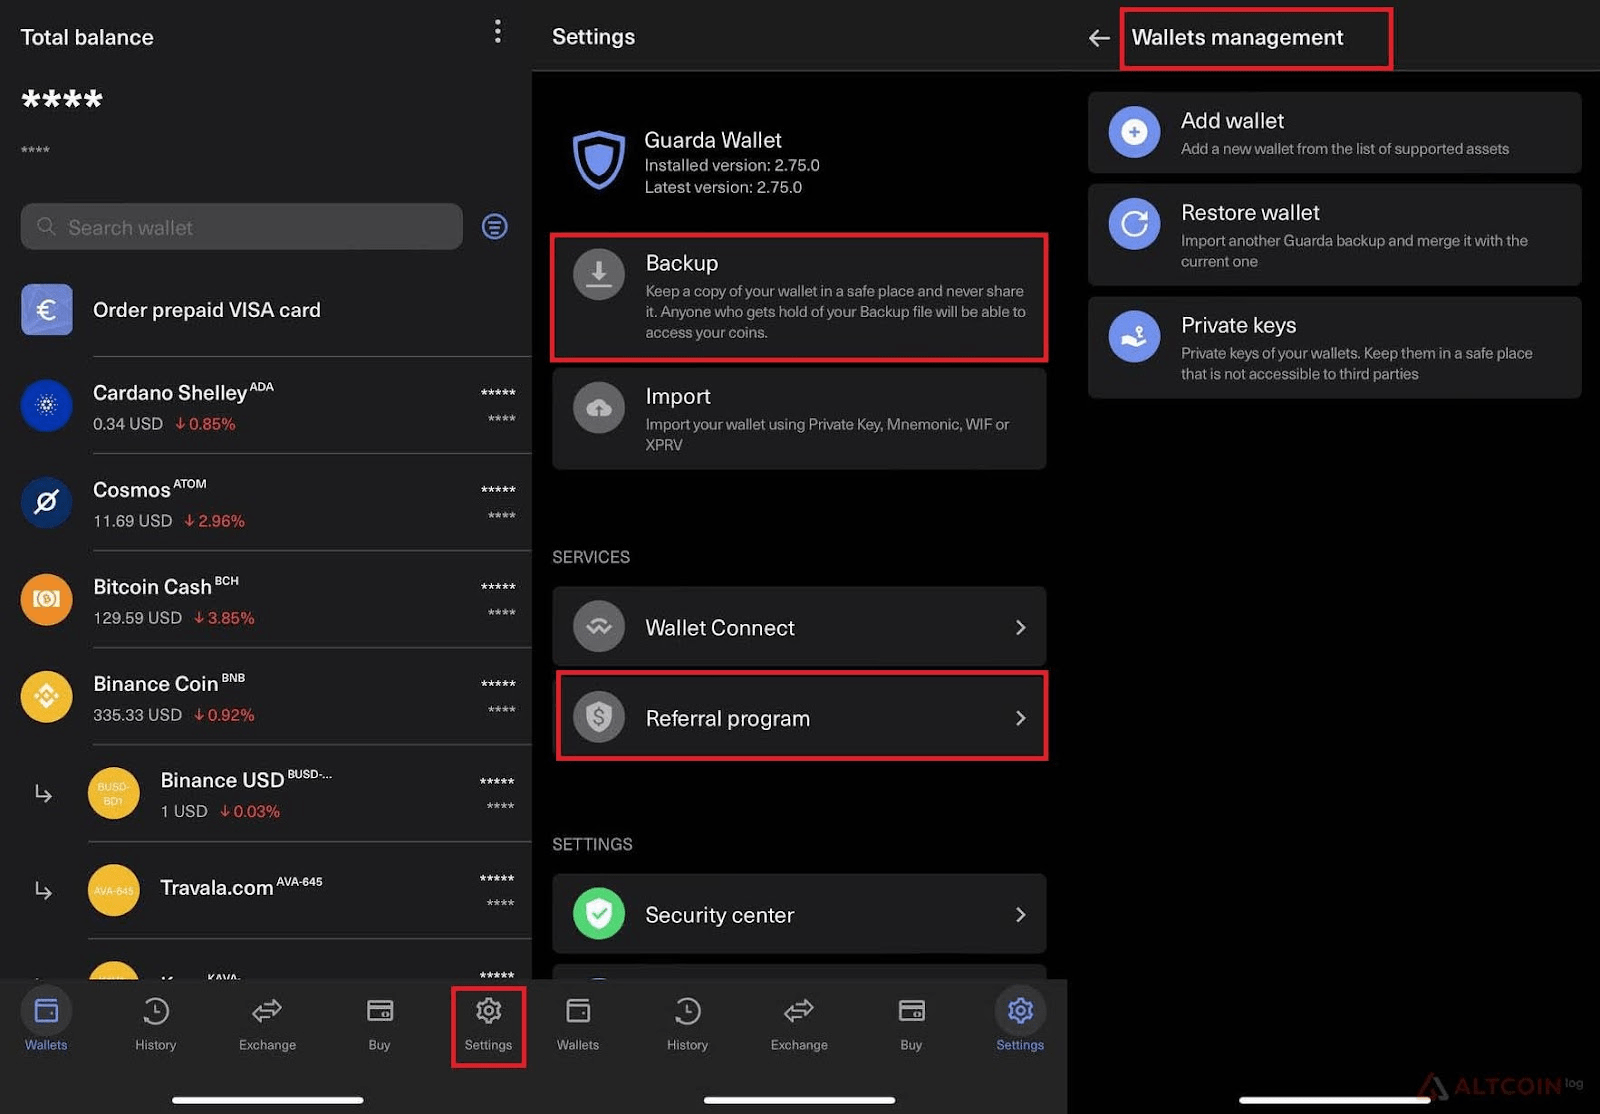1600x1114 pixels.
Task: Go back from Wallets management
Action: coord(1099,38)
